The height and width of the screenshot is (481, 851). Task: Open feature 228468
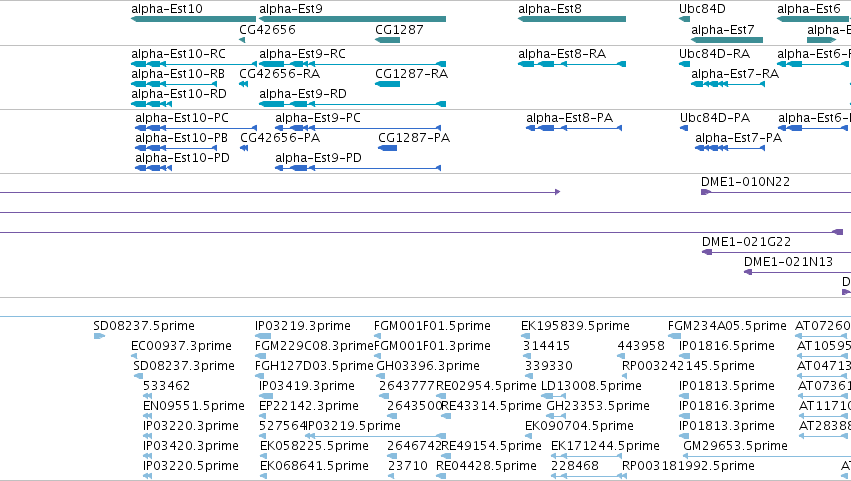click(589, 476)
